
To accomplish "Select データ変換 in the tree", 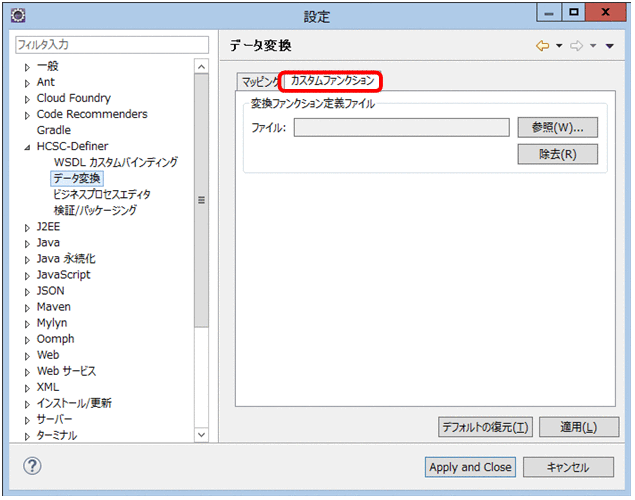I will pos(77,179).
